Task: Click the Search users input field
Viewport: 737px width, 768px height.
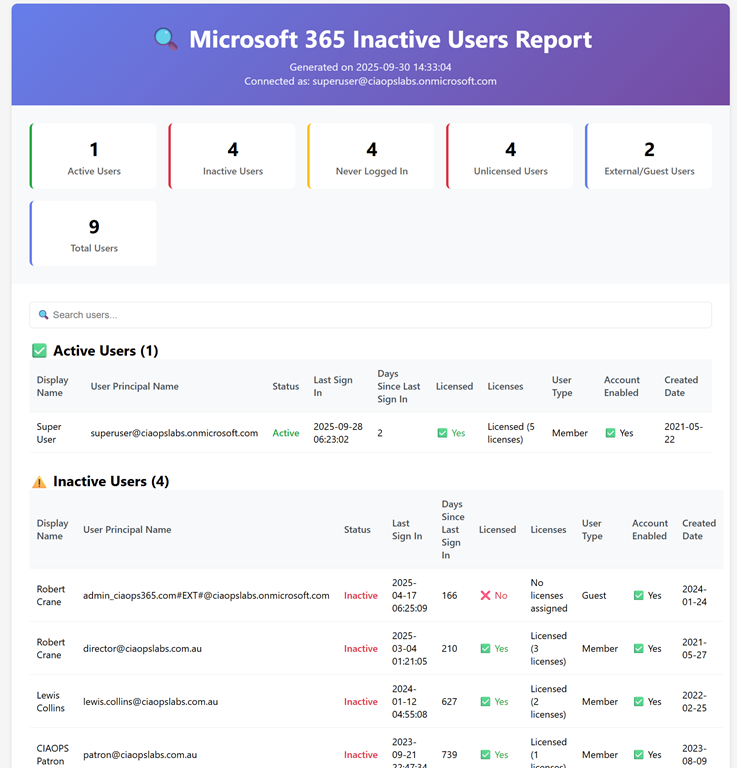Action: [370, 315]
